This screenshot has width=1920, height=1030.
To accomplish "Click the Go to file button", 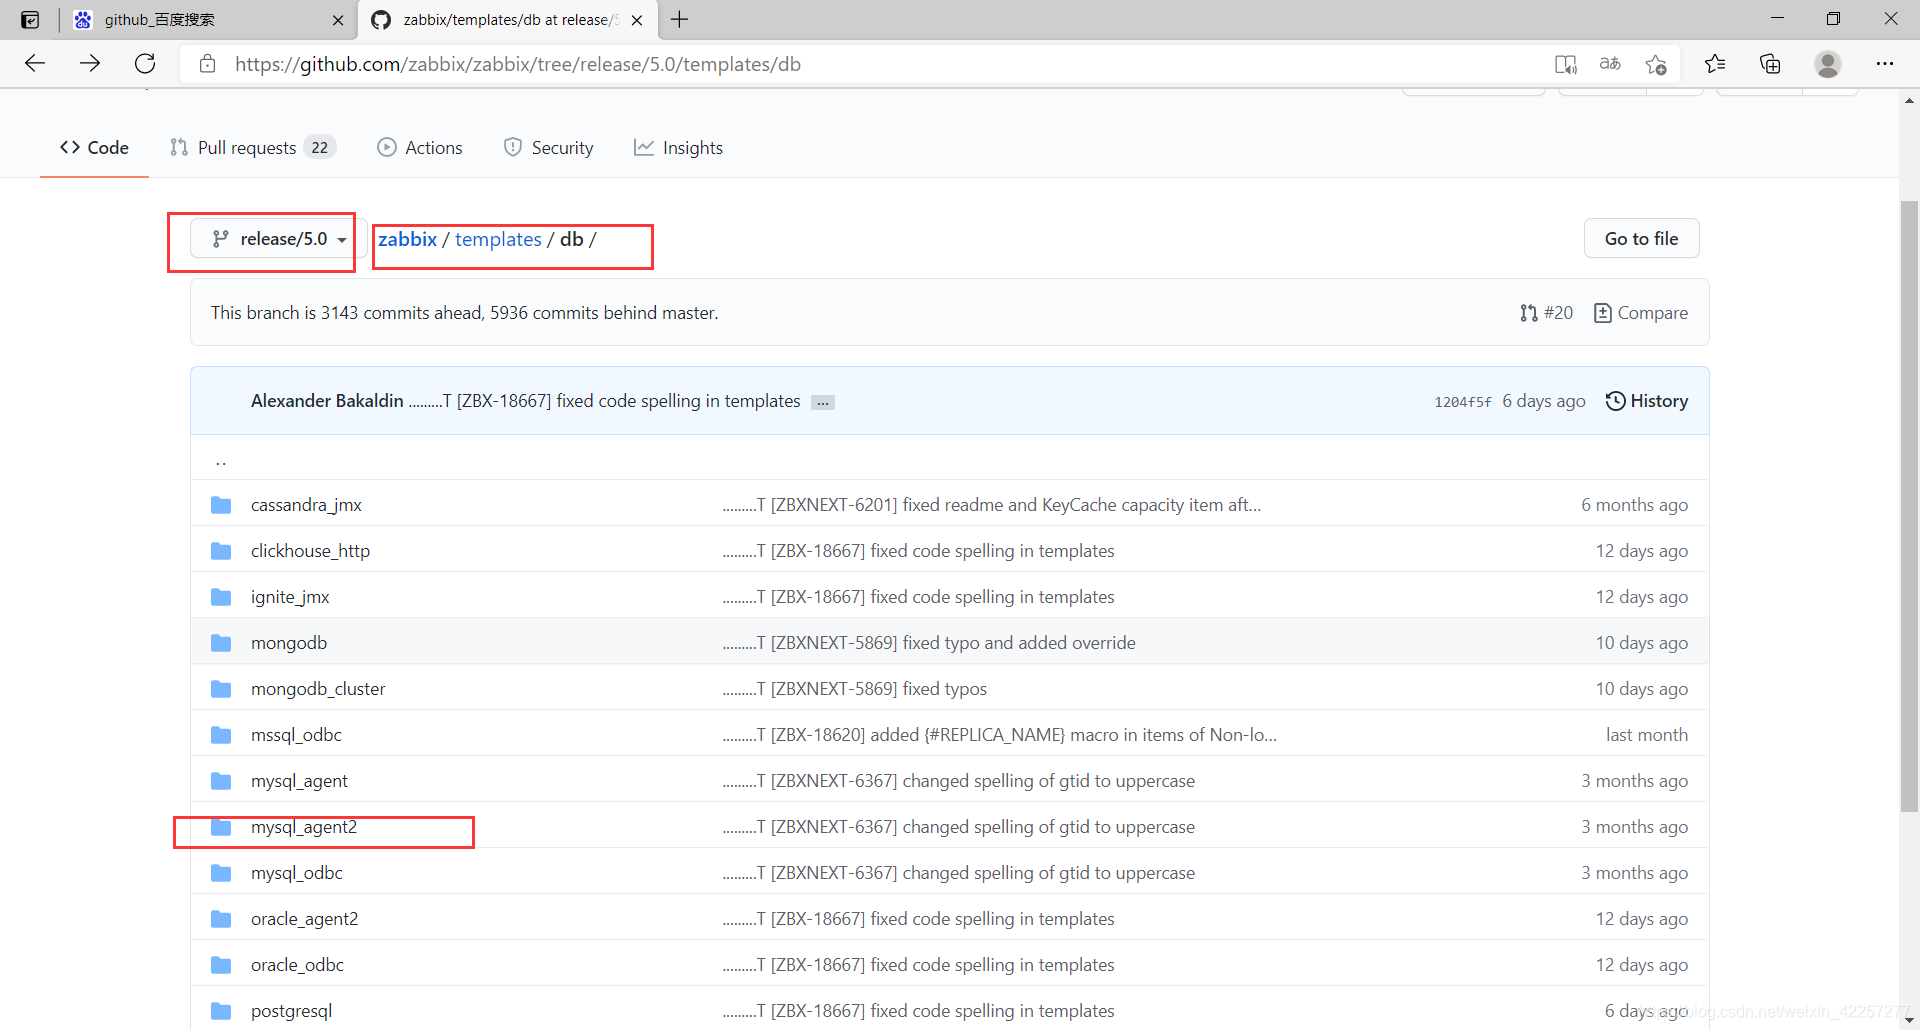I will coord(1641,238).
